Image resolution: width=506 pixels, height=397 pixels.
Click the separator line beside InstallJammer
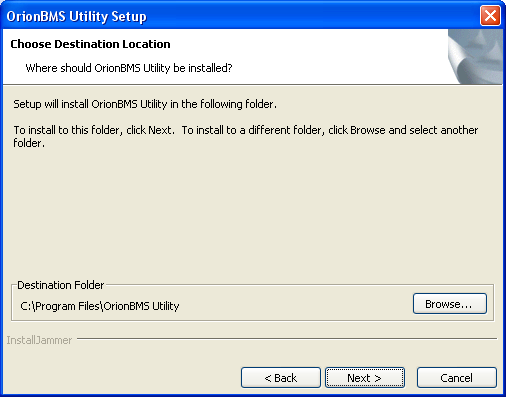pos(287,339)
